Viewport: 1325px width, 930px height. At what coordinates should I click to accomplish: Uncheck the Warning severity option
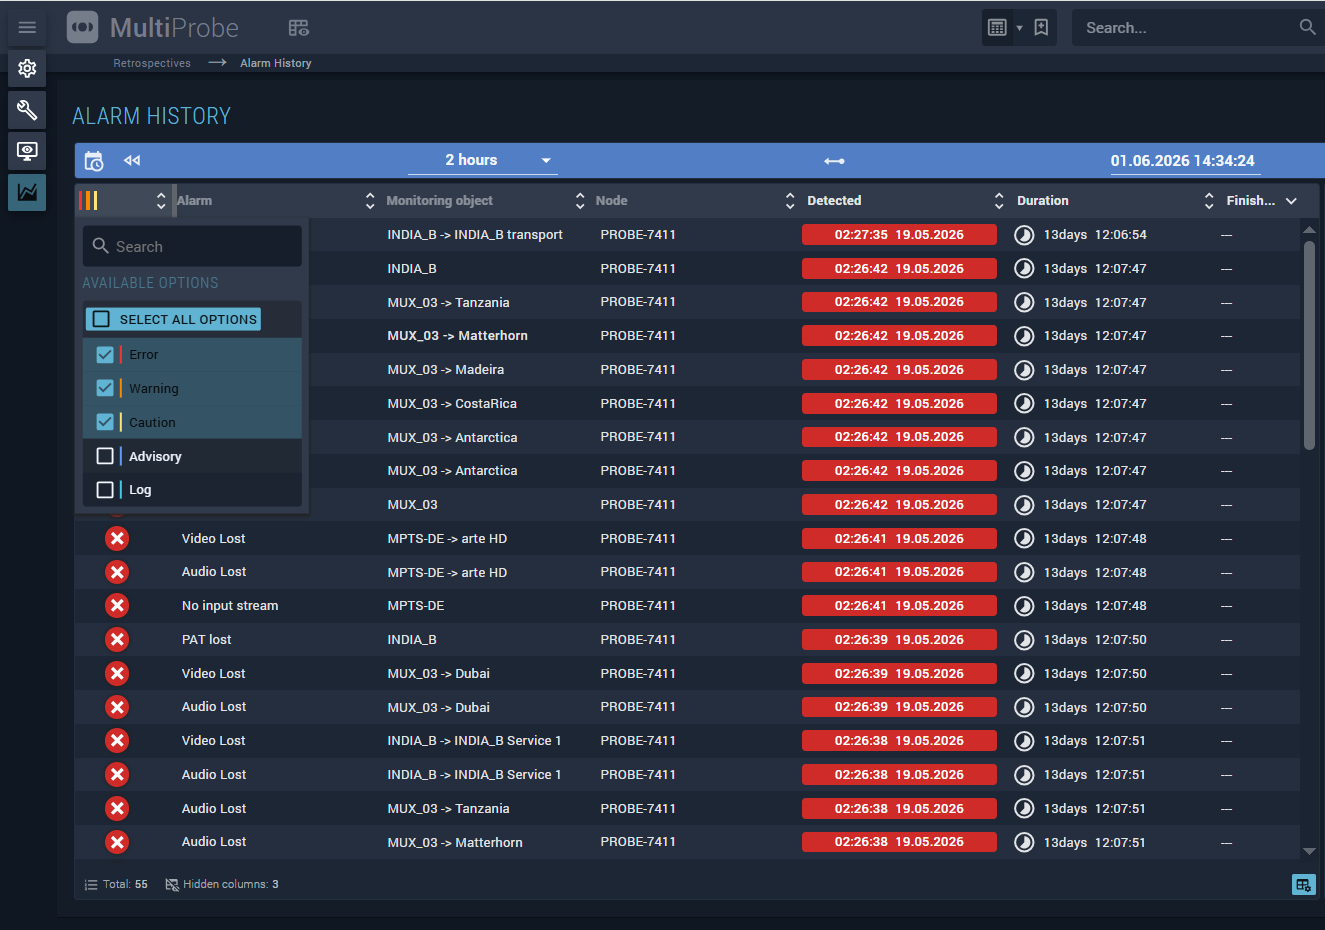105,388
